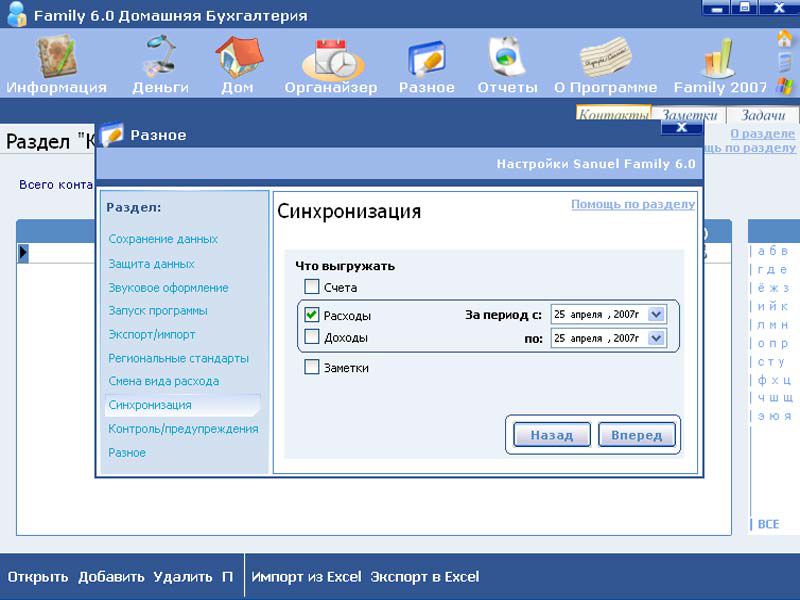Uncheck the Расходы checkbox
800x600 pixels.
click(312, 315)
